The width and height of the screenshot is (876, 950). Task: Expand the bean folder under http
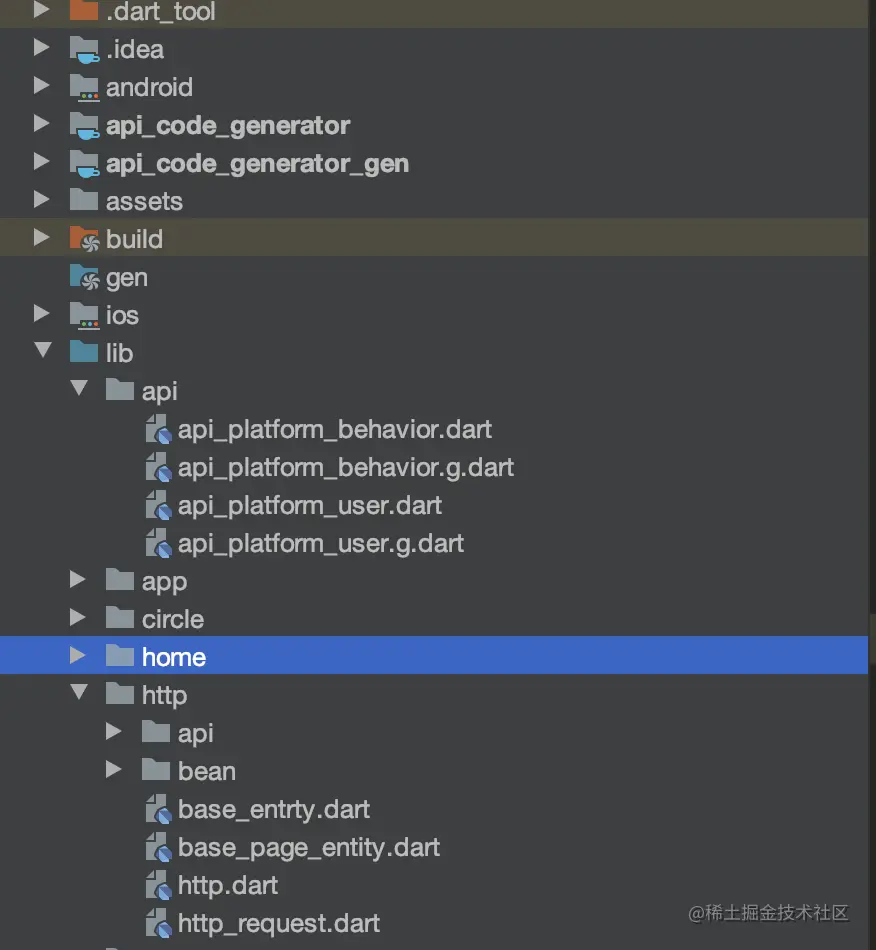click(x=114, y=771)
